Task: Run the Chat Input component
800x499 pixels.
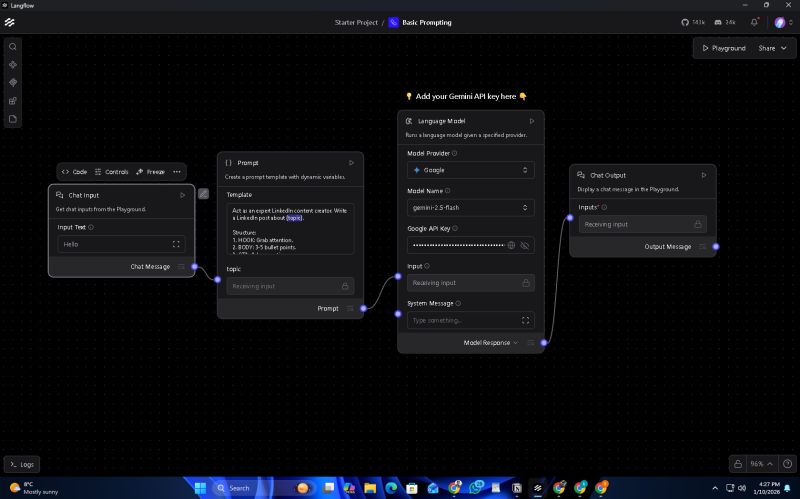Action: click(x=183, y=195)
